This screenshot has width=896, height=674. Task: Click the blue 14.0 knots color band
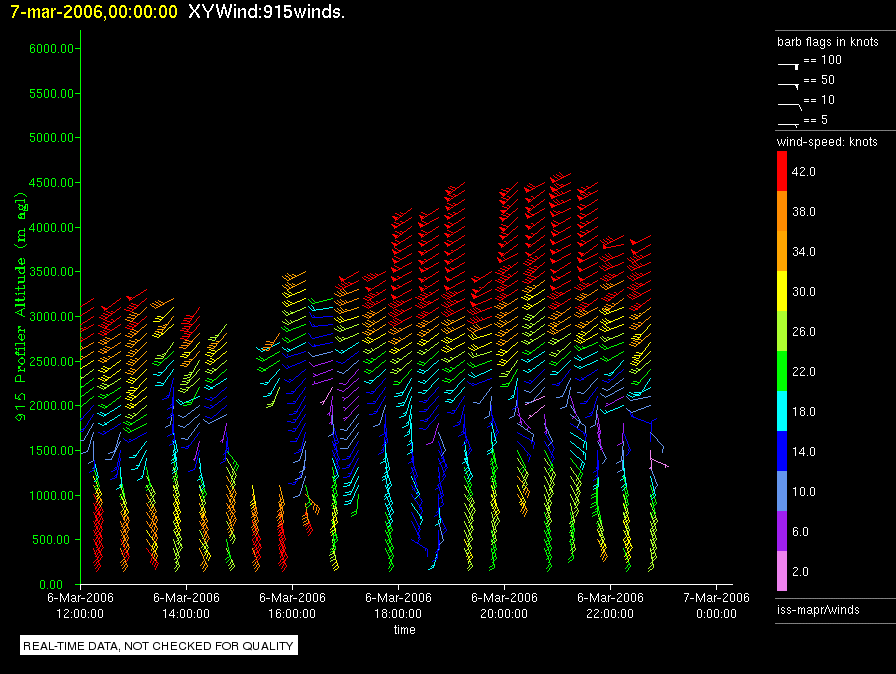point(782,452)
